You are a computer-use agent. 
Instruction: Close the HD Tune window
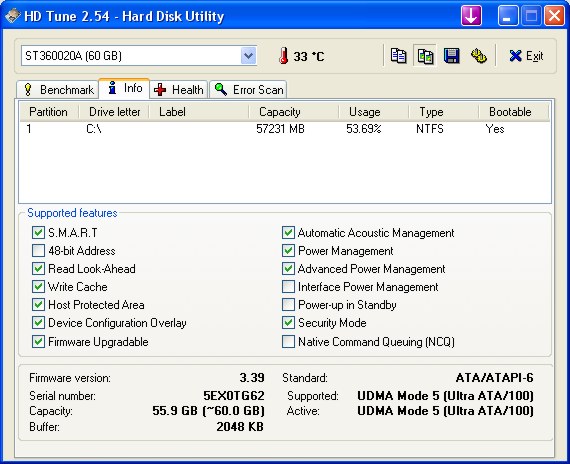[x=554, y=16]
